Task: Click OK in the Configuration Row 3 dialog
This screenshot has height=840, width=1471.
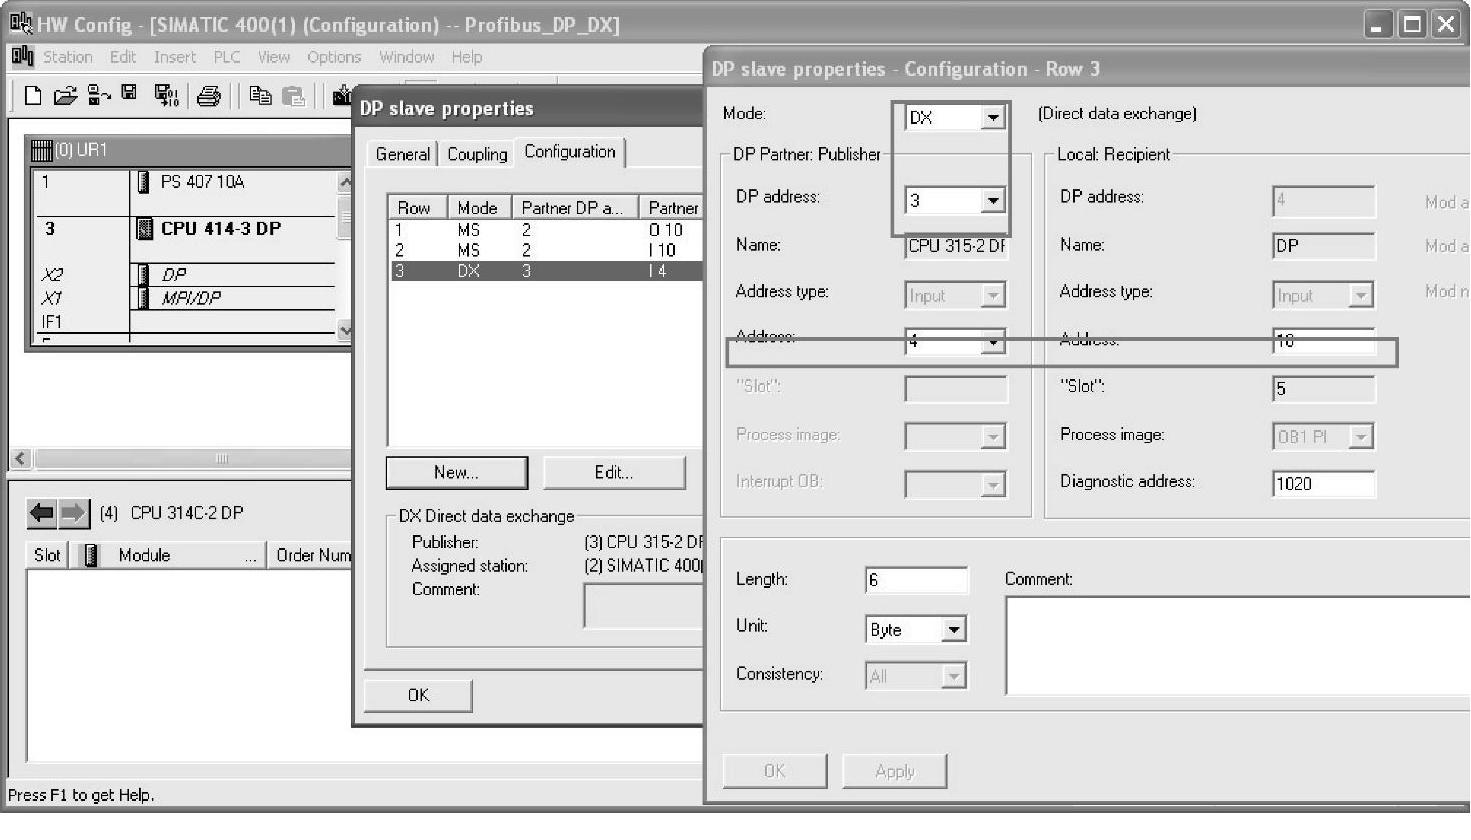Action: coord(775,771)
